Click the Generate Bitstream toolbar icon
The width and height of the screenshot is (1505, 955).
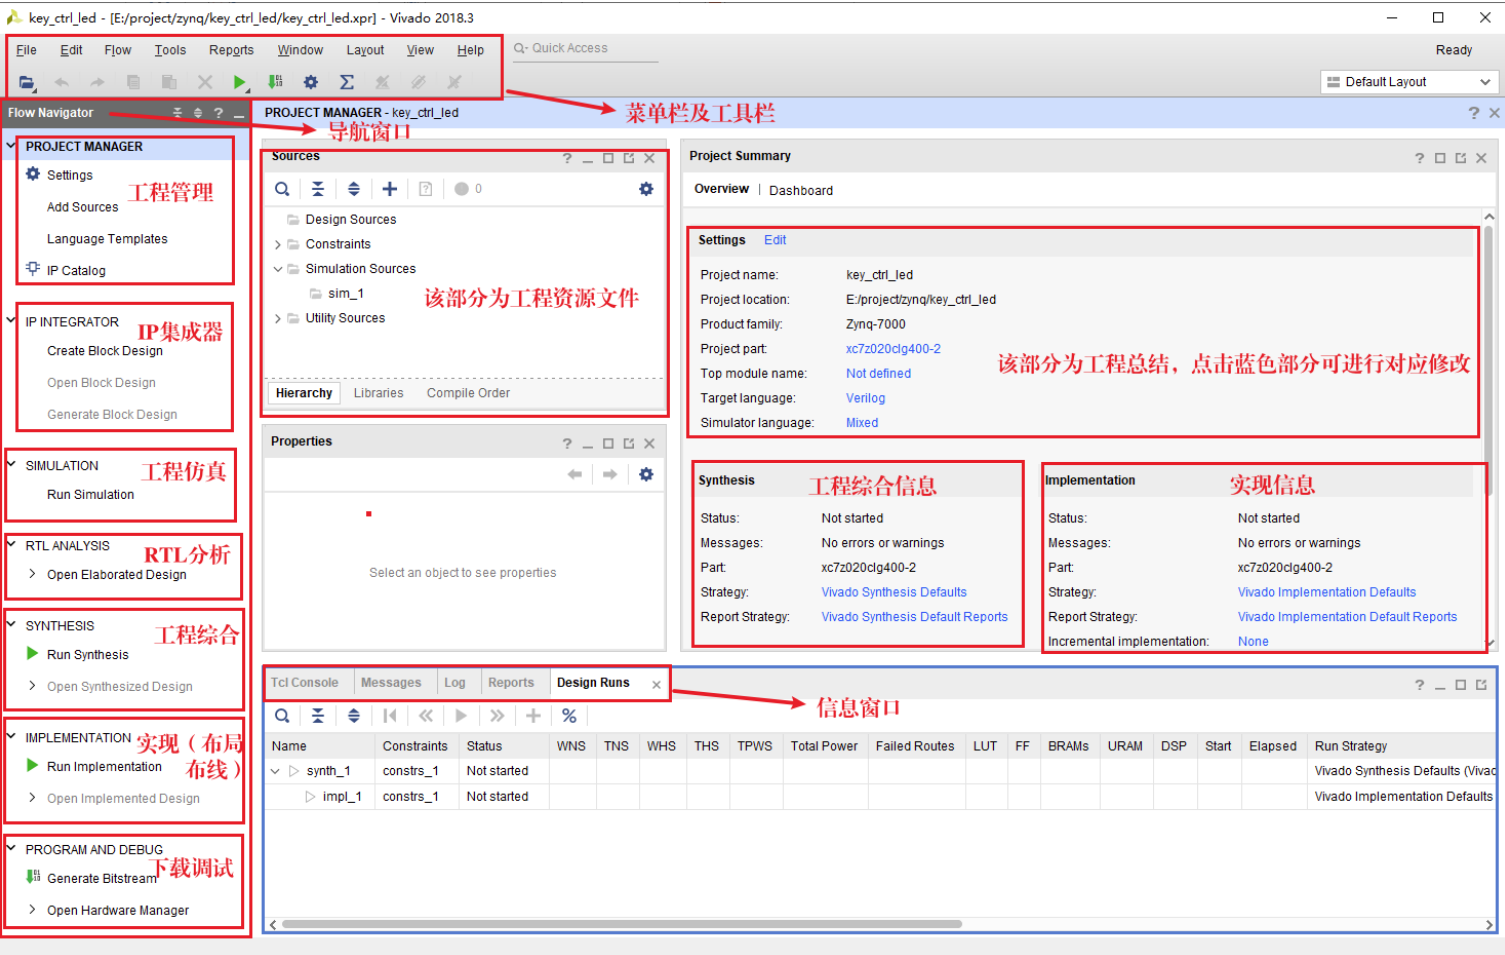(x=275, y=82)
